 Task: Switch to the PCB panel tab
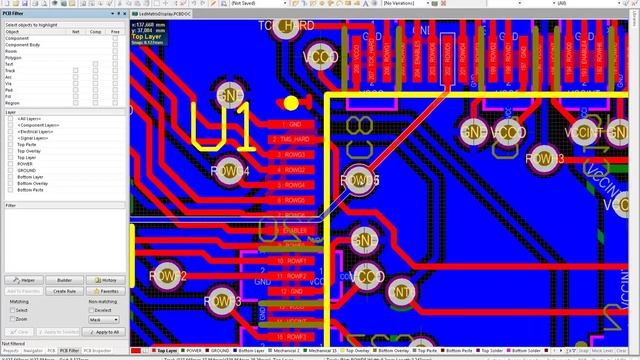point(51,351)
